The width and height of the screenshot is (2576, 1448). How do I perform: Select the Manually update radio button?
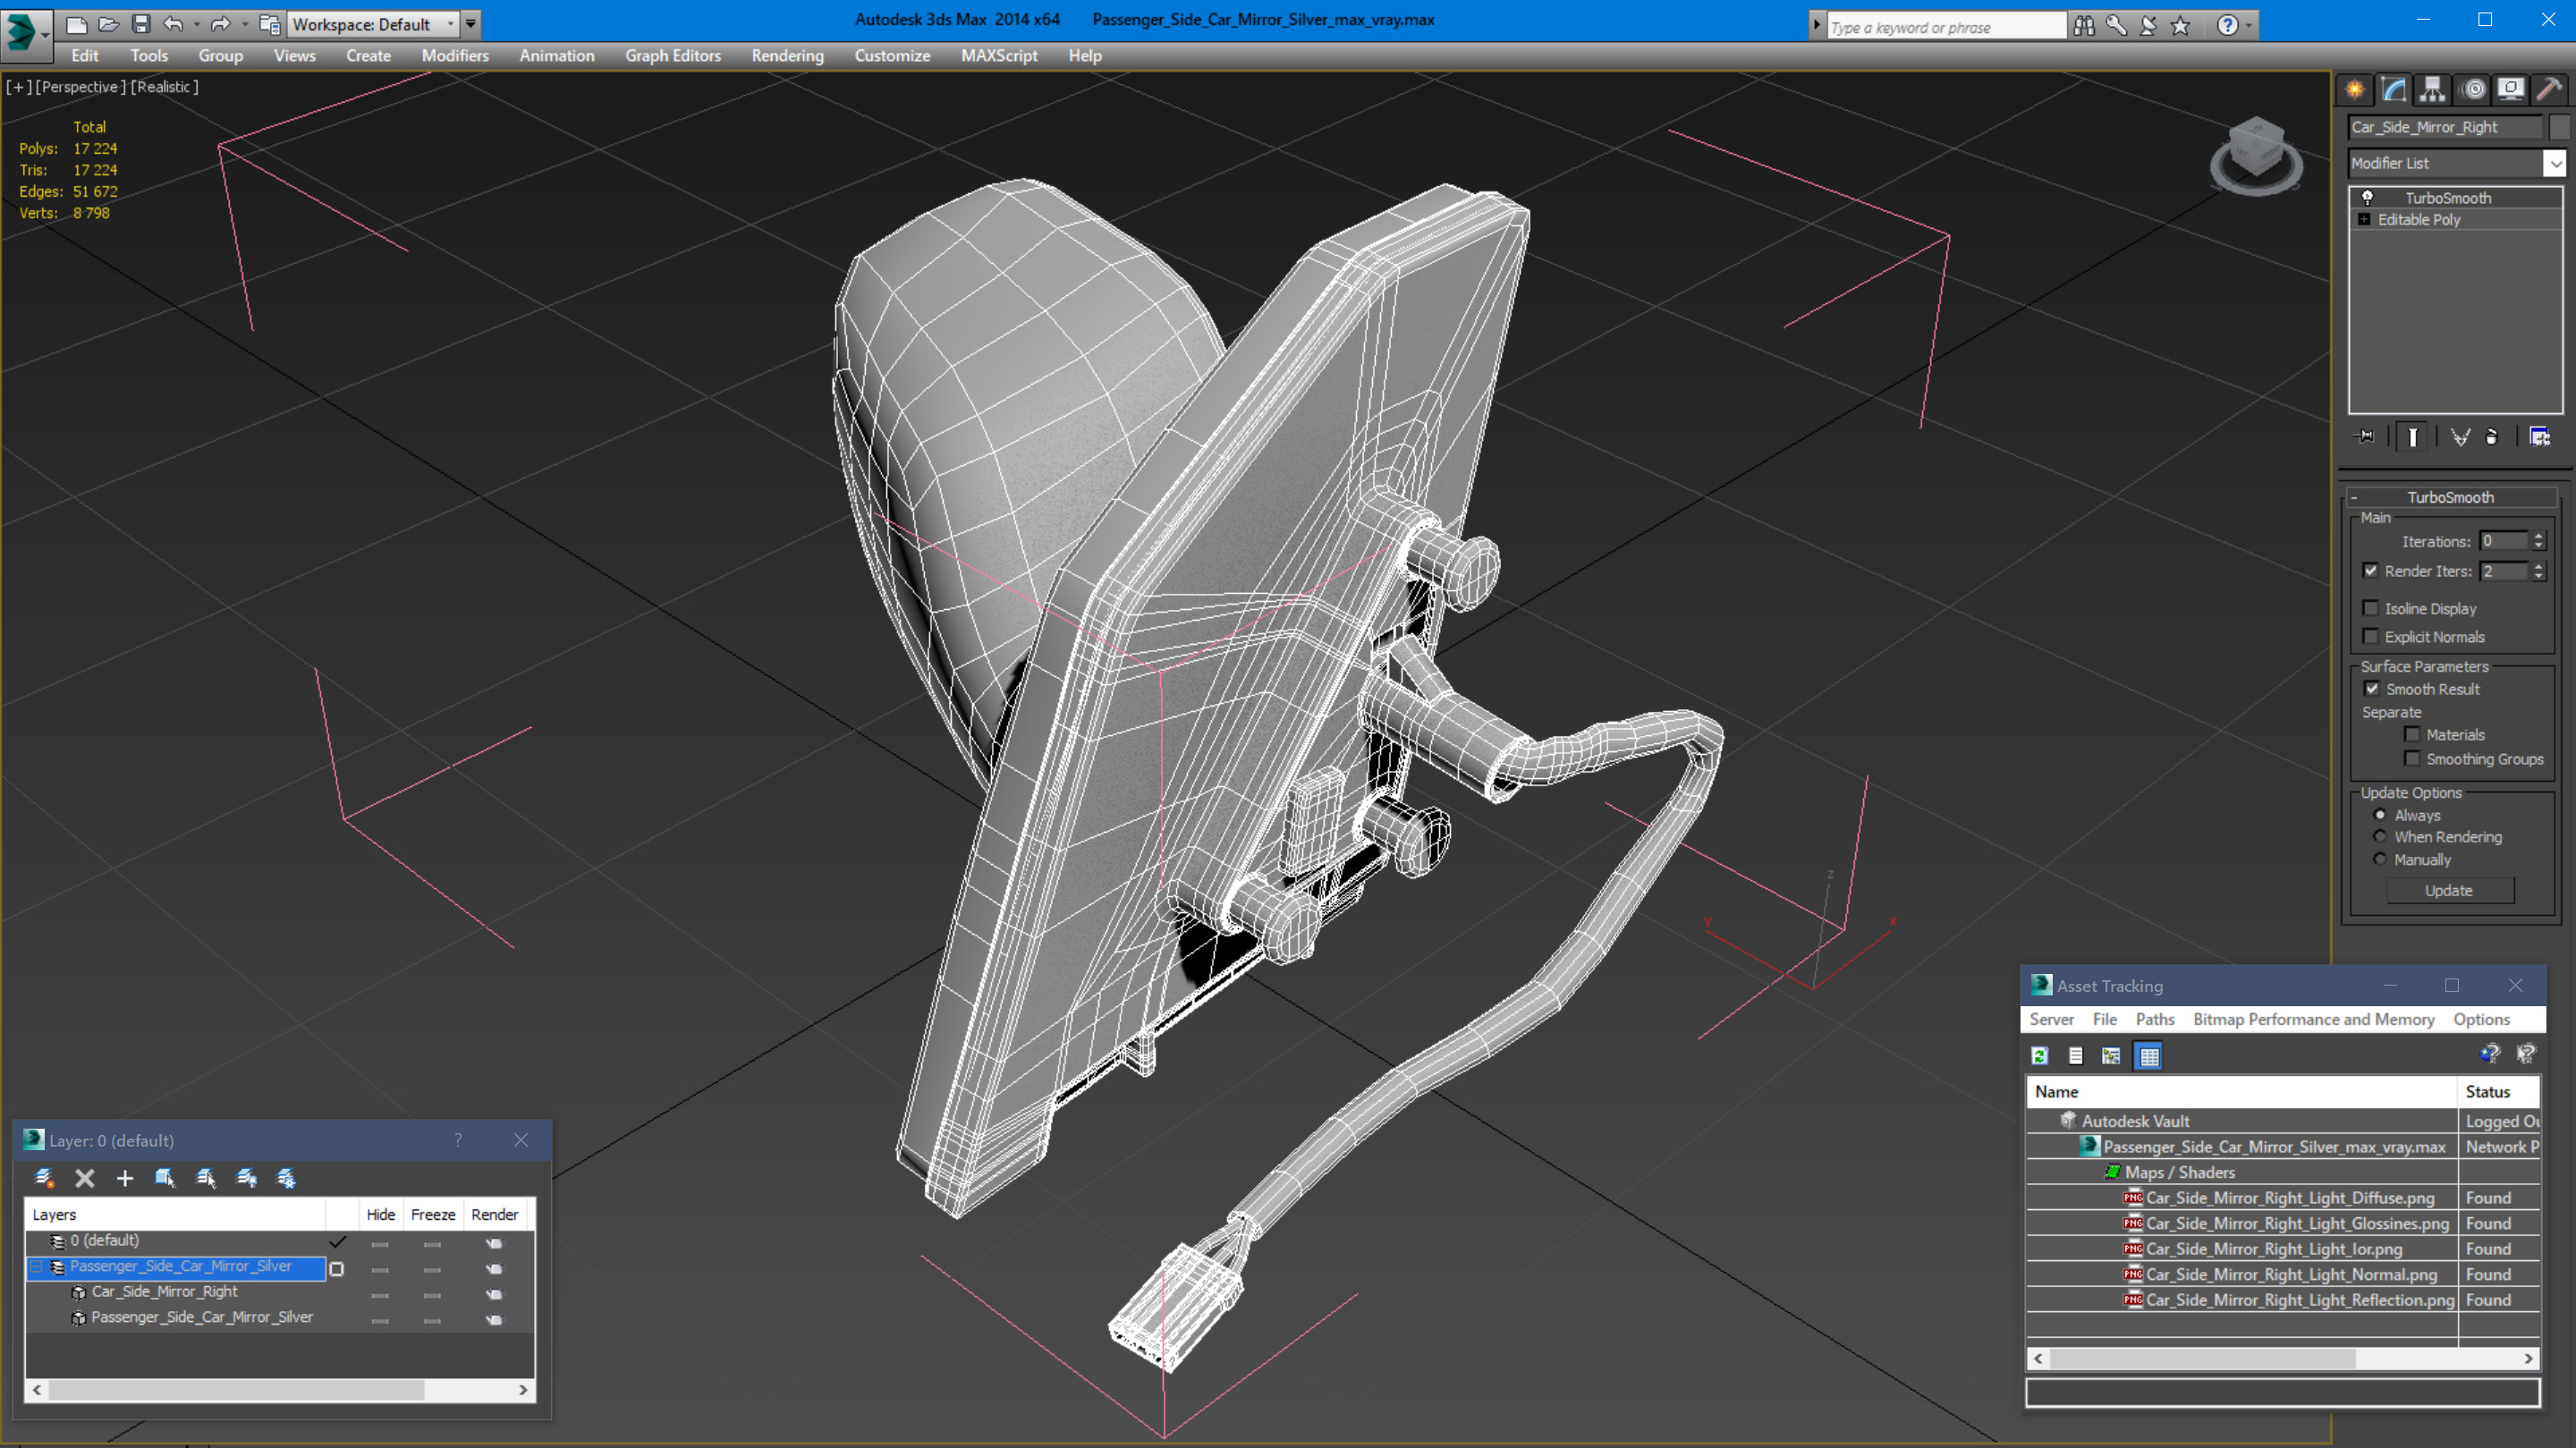tap(2380, 860)
